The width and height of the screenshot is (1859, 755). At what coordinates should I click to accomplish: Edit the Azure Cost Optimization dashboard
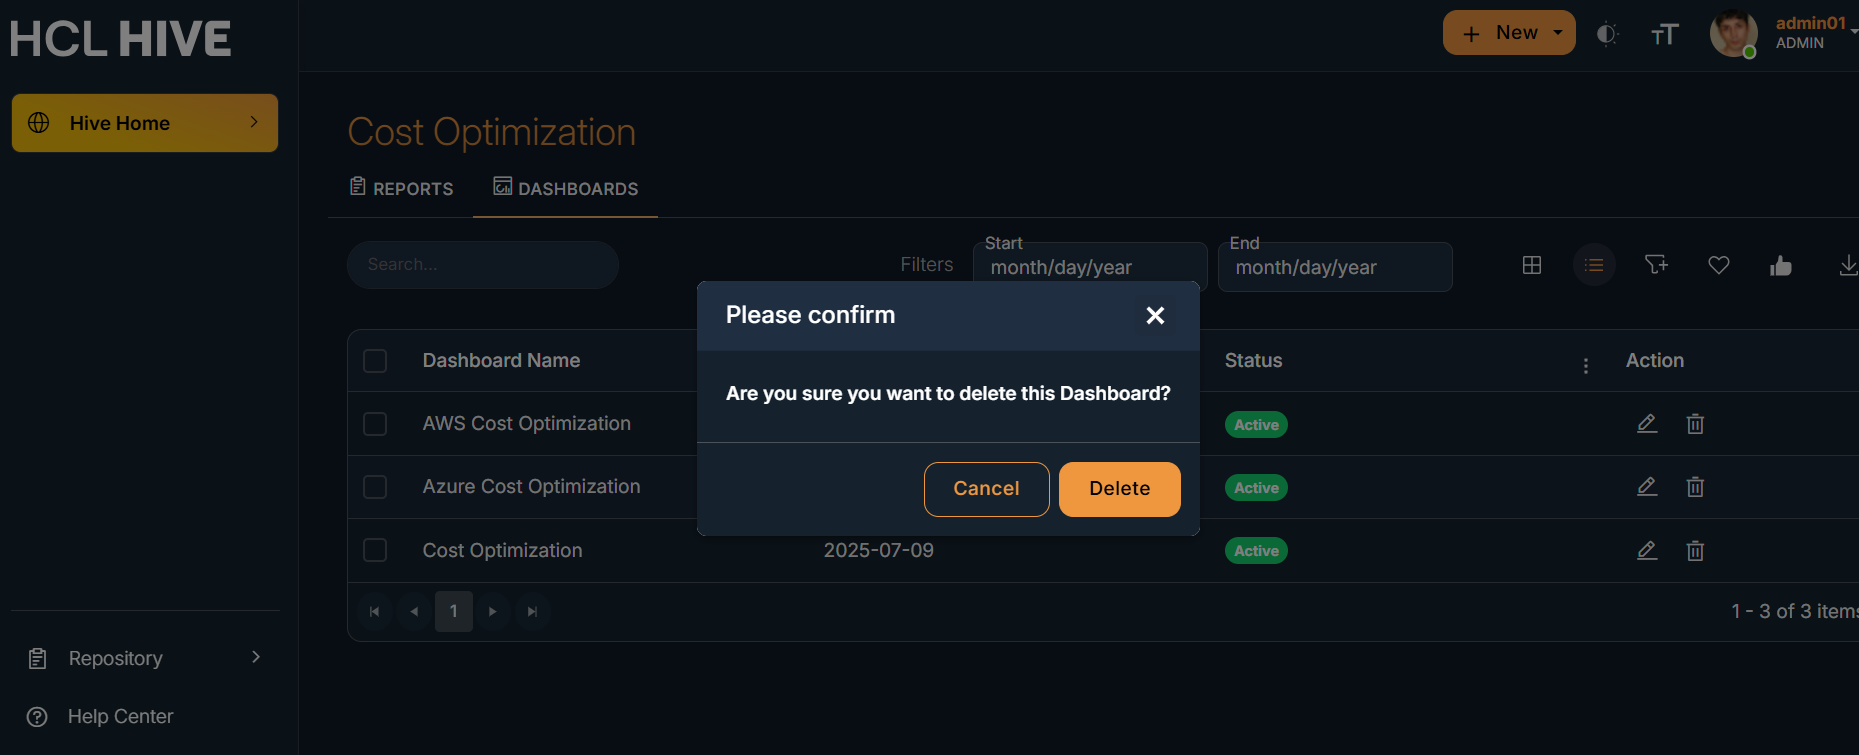tap(1647, 487)
